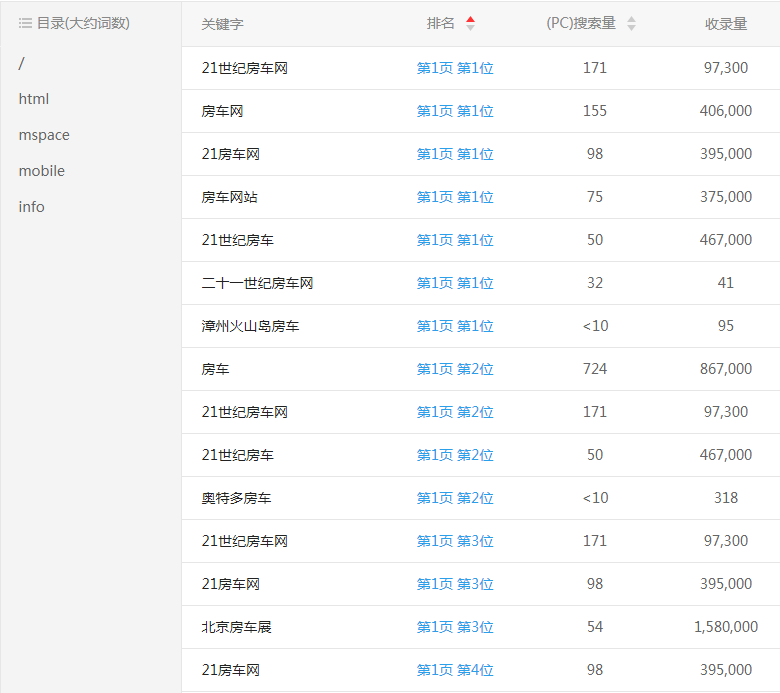Choose the mobile directory entry
This screenshot has width=780, height=693.
pyautogui.click(x=41, y=171)
